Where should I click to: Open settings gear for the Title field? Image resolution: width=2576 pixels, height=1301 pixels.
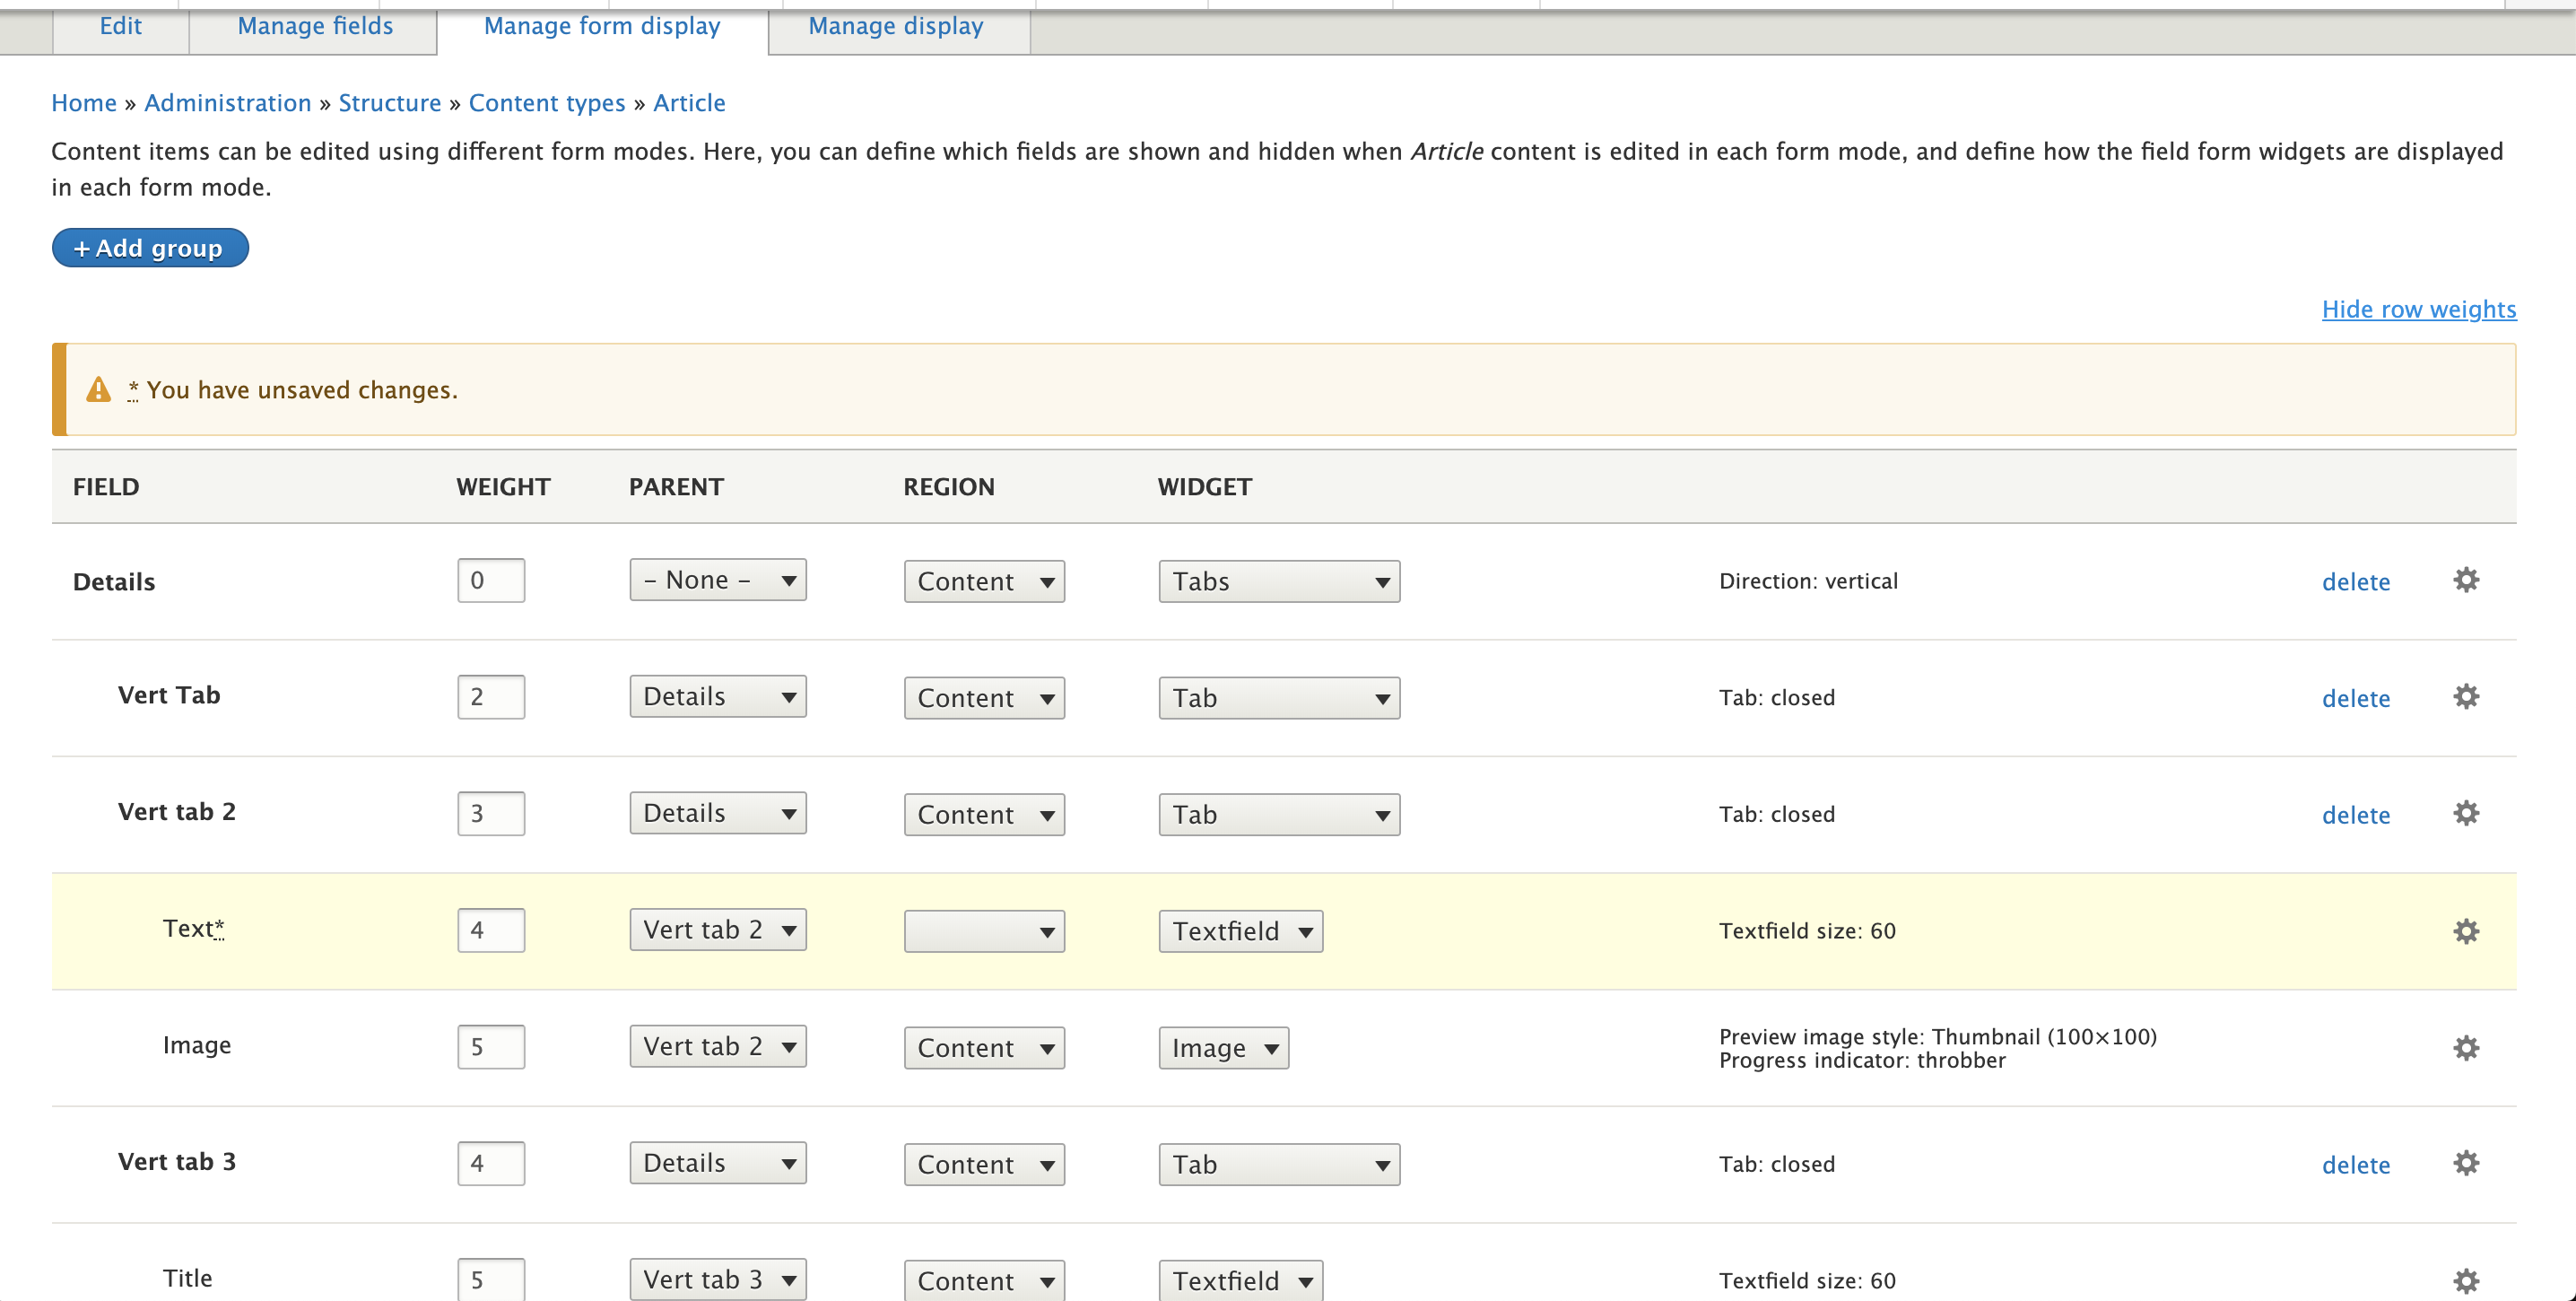point(2466,1280)
